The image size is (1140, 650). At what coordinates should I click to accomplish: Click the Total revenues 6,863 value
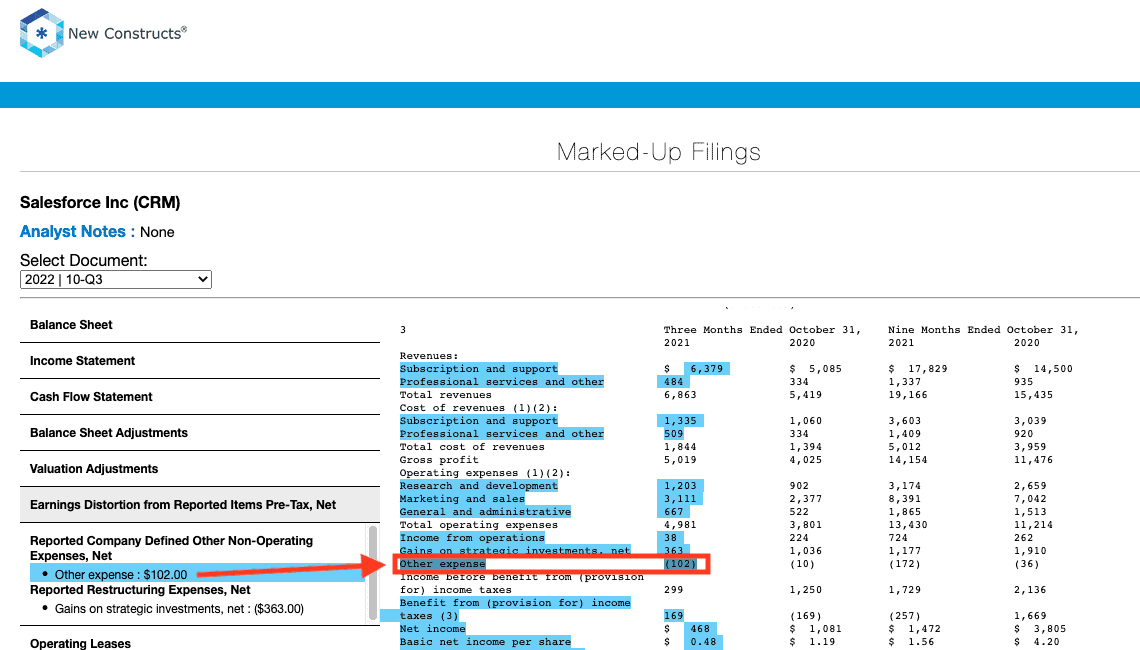coord(680,395)
